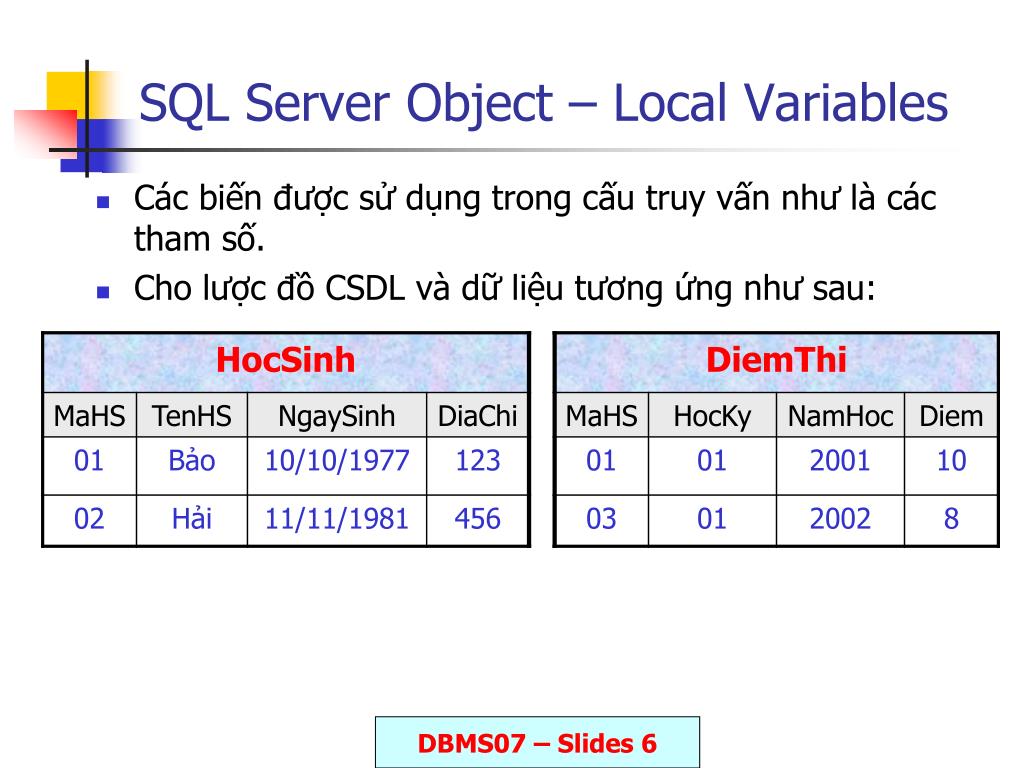Click the year cell '2002'
1024x768 pixels.
pyautogui.click(x=840, y=520)
